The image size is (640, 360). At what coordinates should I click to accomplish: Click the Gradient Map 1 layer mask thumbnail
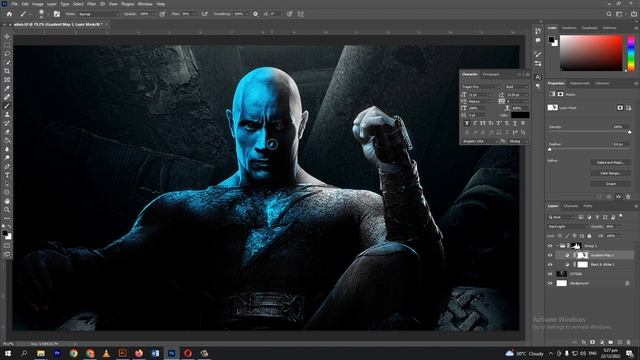[583, 256]
